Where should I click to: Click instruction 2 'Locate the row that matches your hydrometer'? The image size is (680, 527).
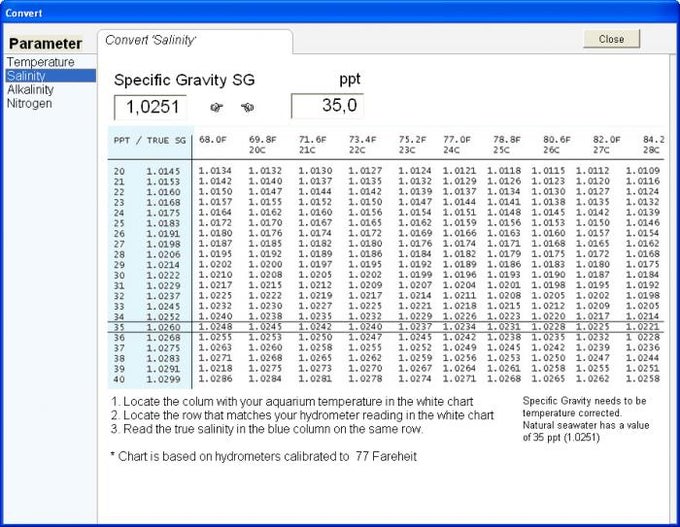[302, 416]
